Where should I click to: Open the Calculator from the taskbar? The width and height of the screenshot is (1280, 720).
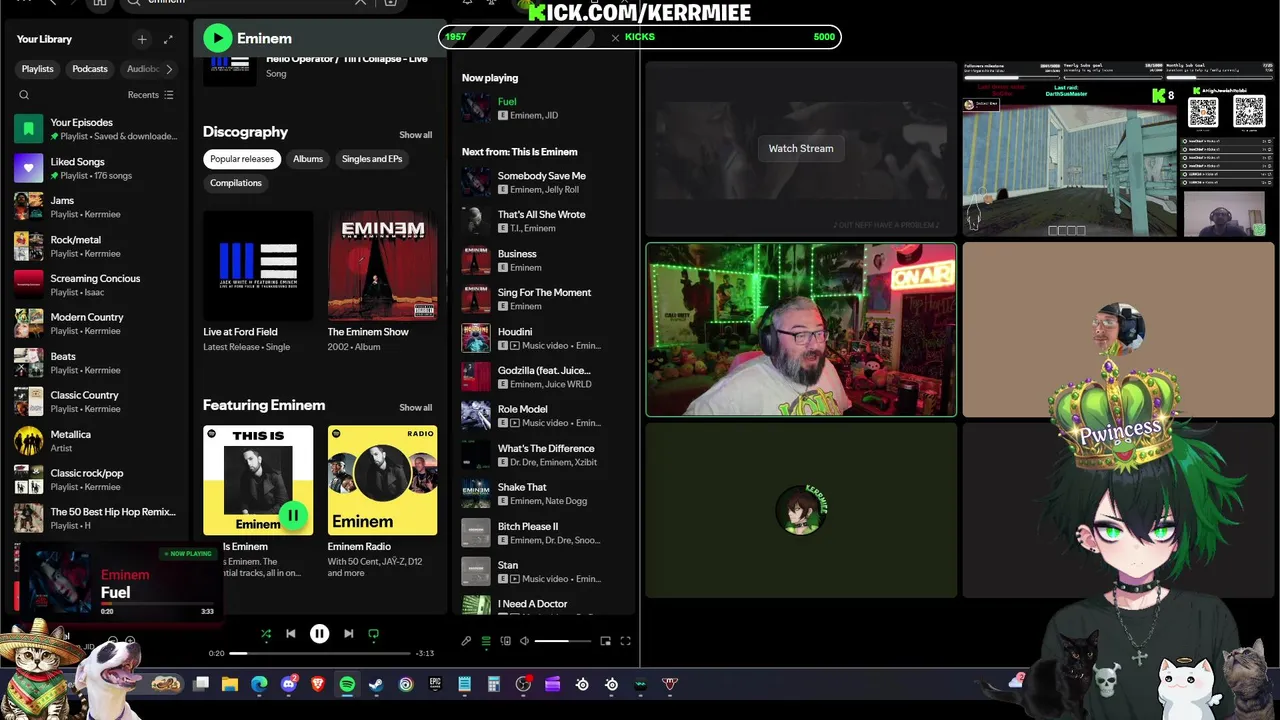click(494, 684)
